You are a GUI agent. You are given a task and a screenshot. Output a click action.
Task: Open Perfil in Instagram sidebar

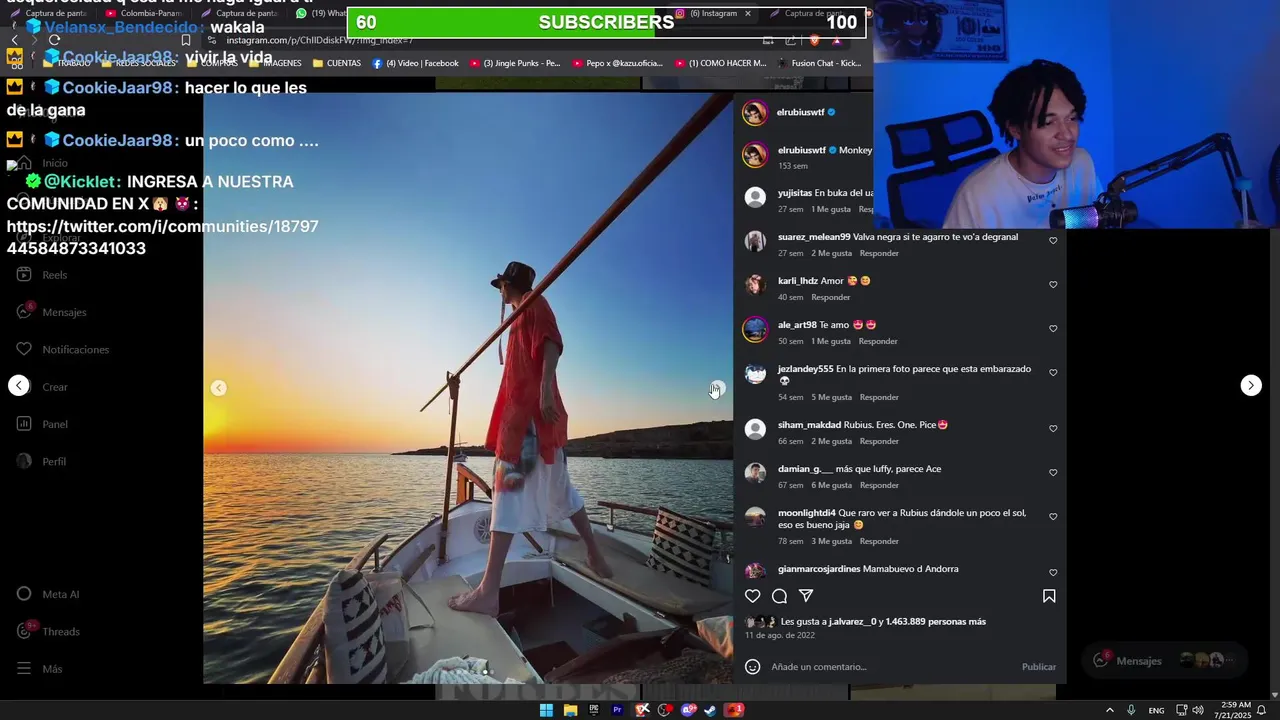(42, 461)
